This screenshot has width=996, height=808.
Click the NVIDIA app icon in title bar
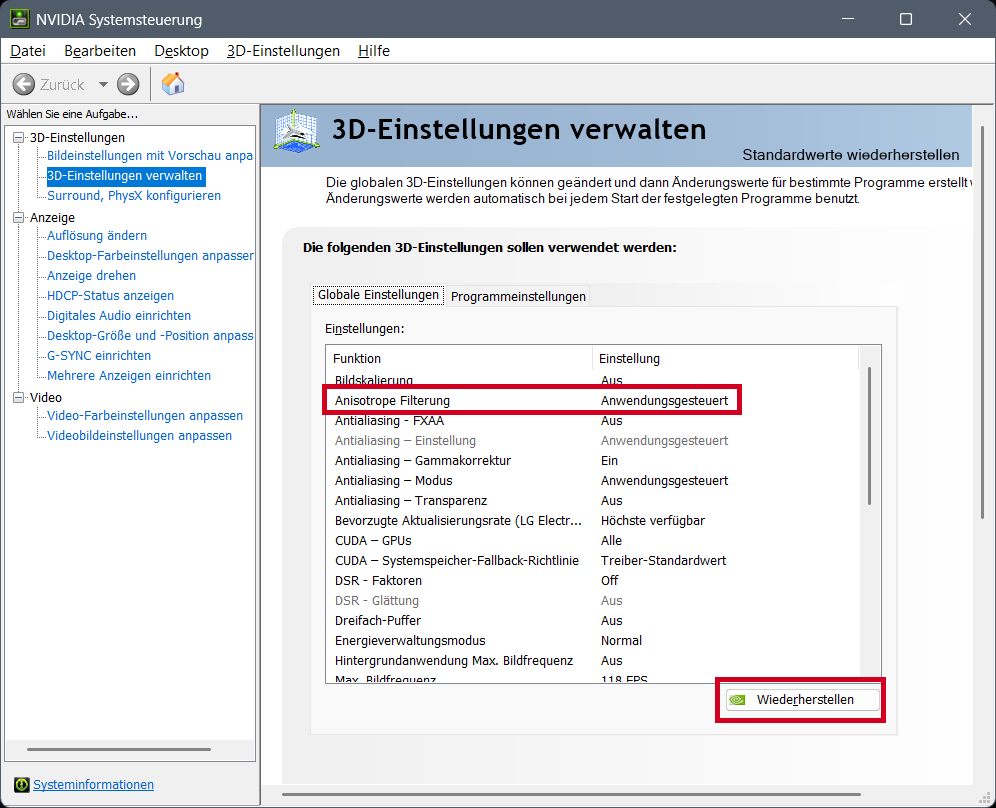(x=20, y=19)
